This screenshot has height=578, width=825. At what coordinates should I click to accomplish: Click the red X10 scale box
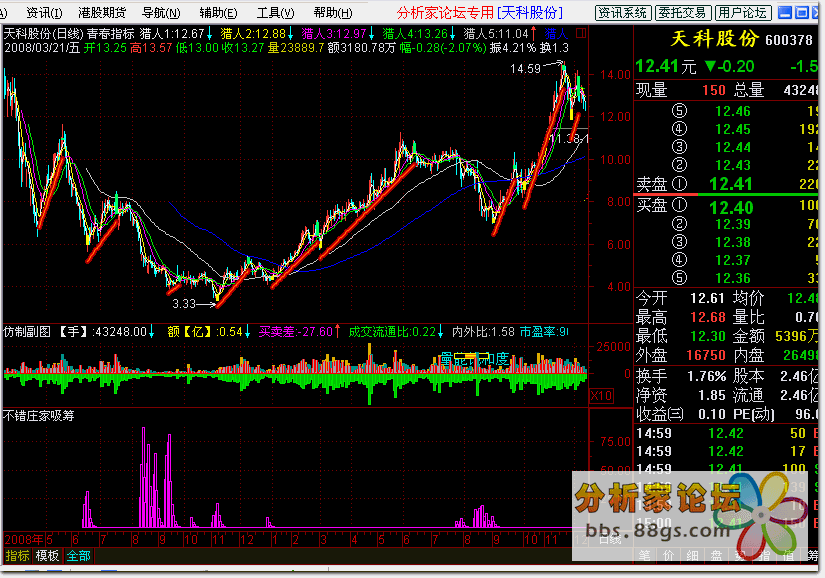pyautogui.click(x=601, y=396)
